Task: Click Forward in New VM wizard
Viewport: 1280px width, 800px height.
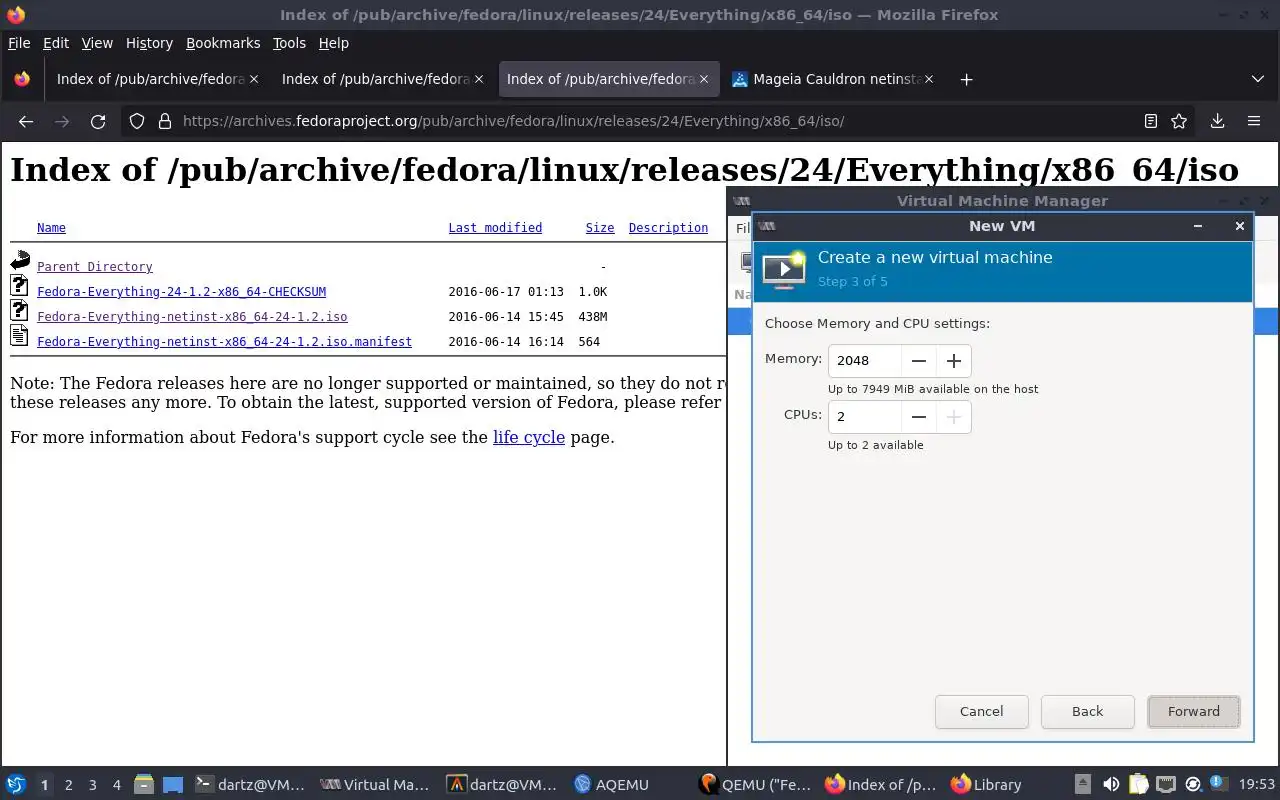Action: click(x=1194, y=711)
